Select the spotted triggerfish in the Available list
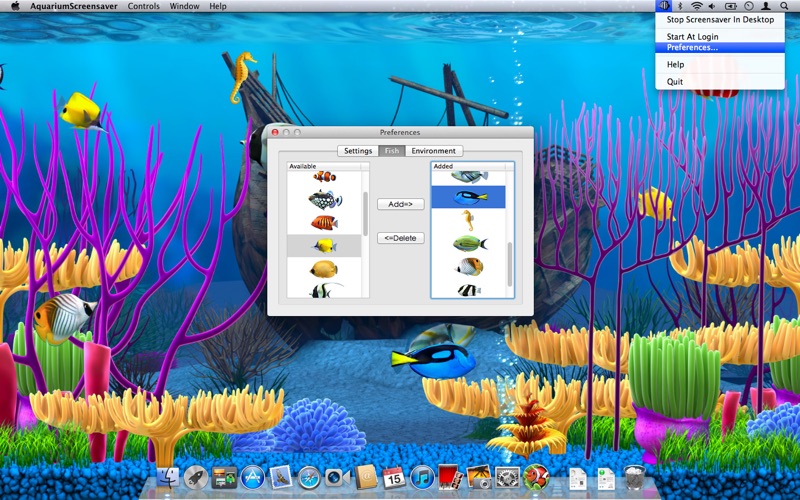Screen dimensions: 800x500 click(324, 199)
